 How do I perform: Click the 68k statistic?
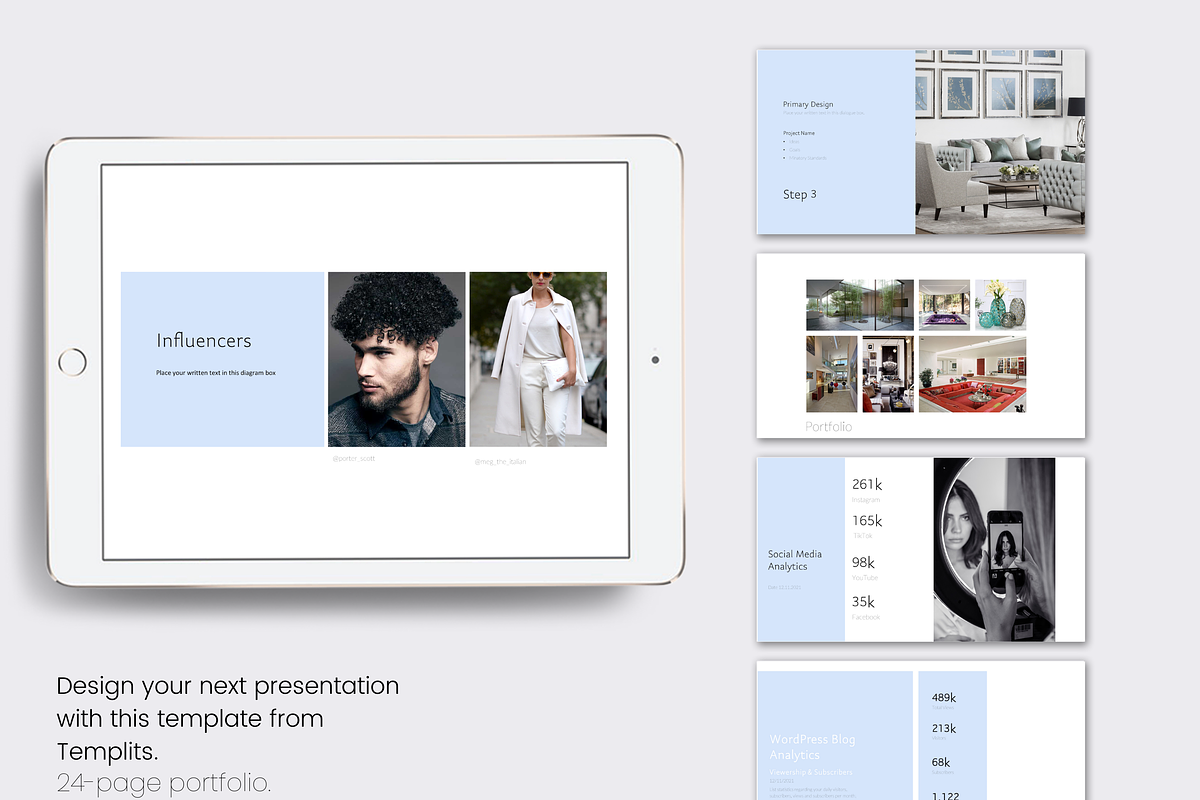[x=941, y=765]
